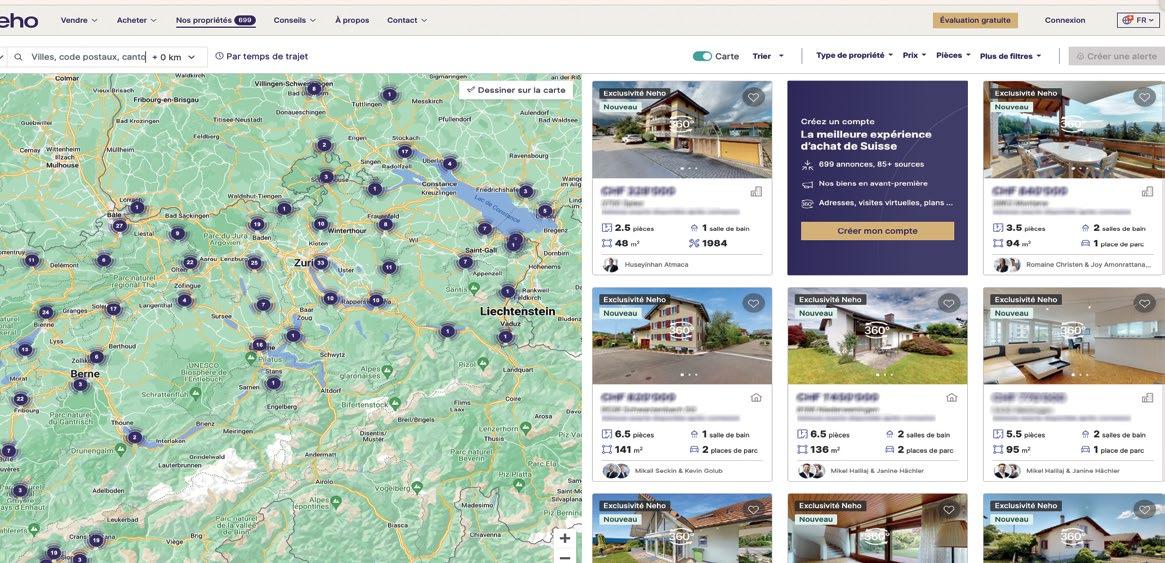Click Dessiner sur la carte button

point(516,90)
